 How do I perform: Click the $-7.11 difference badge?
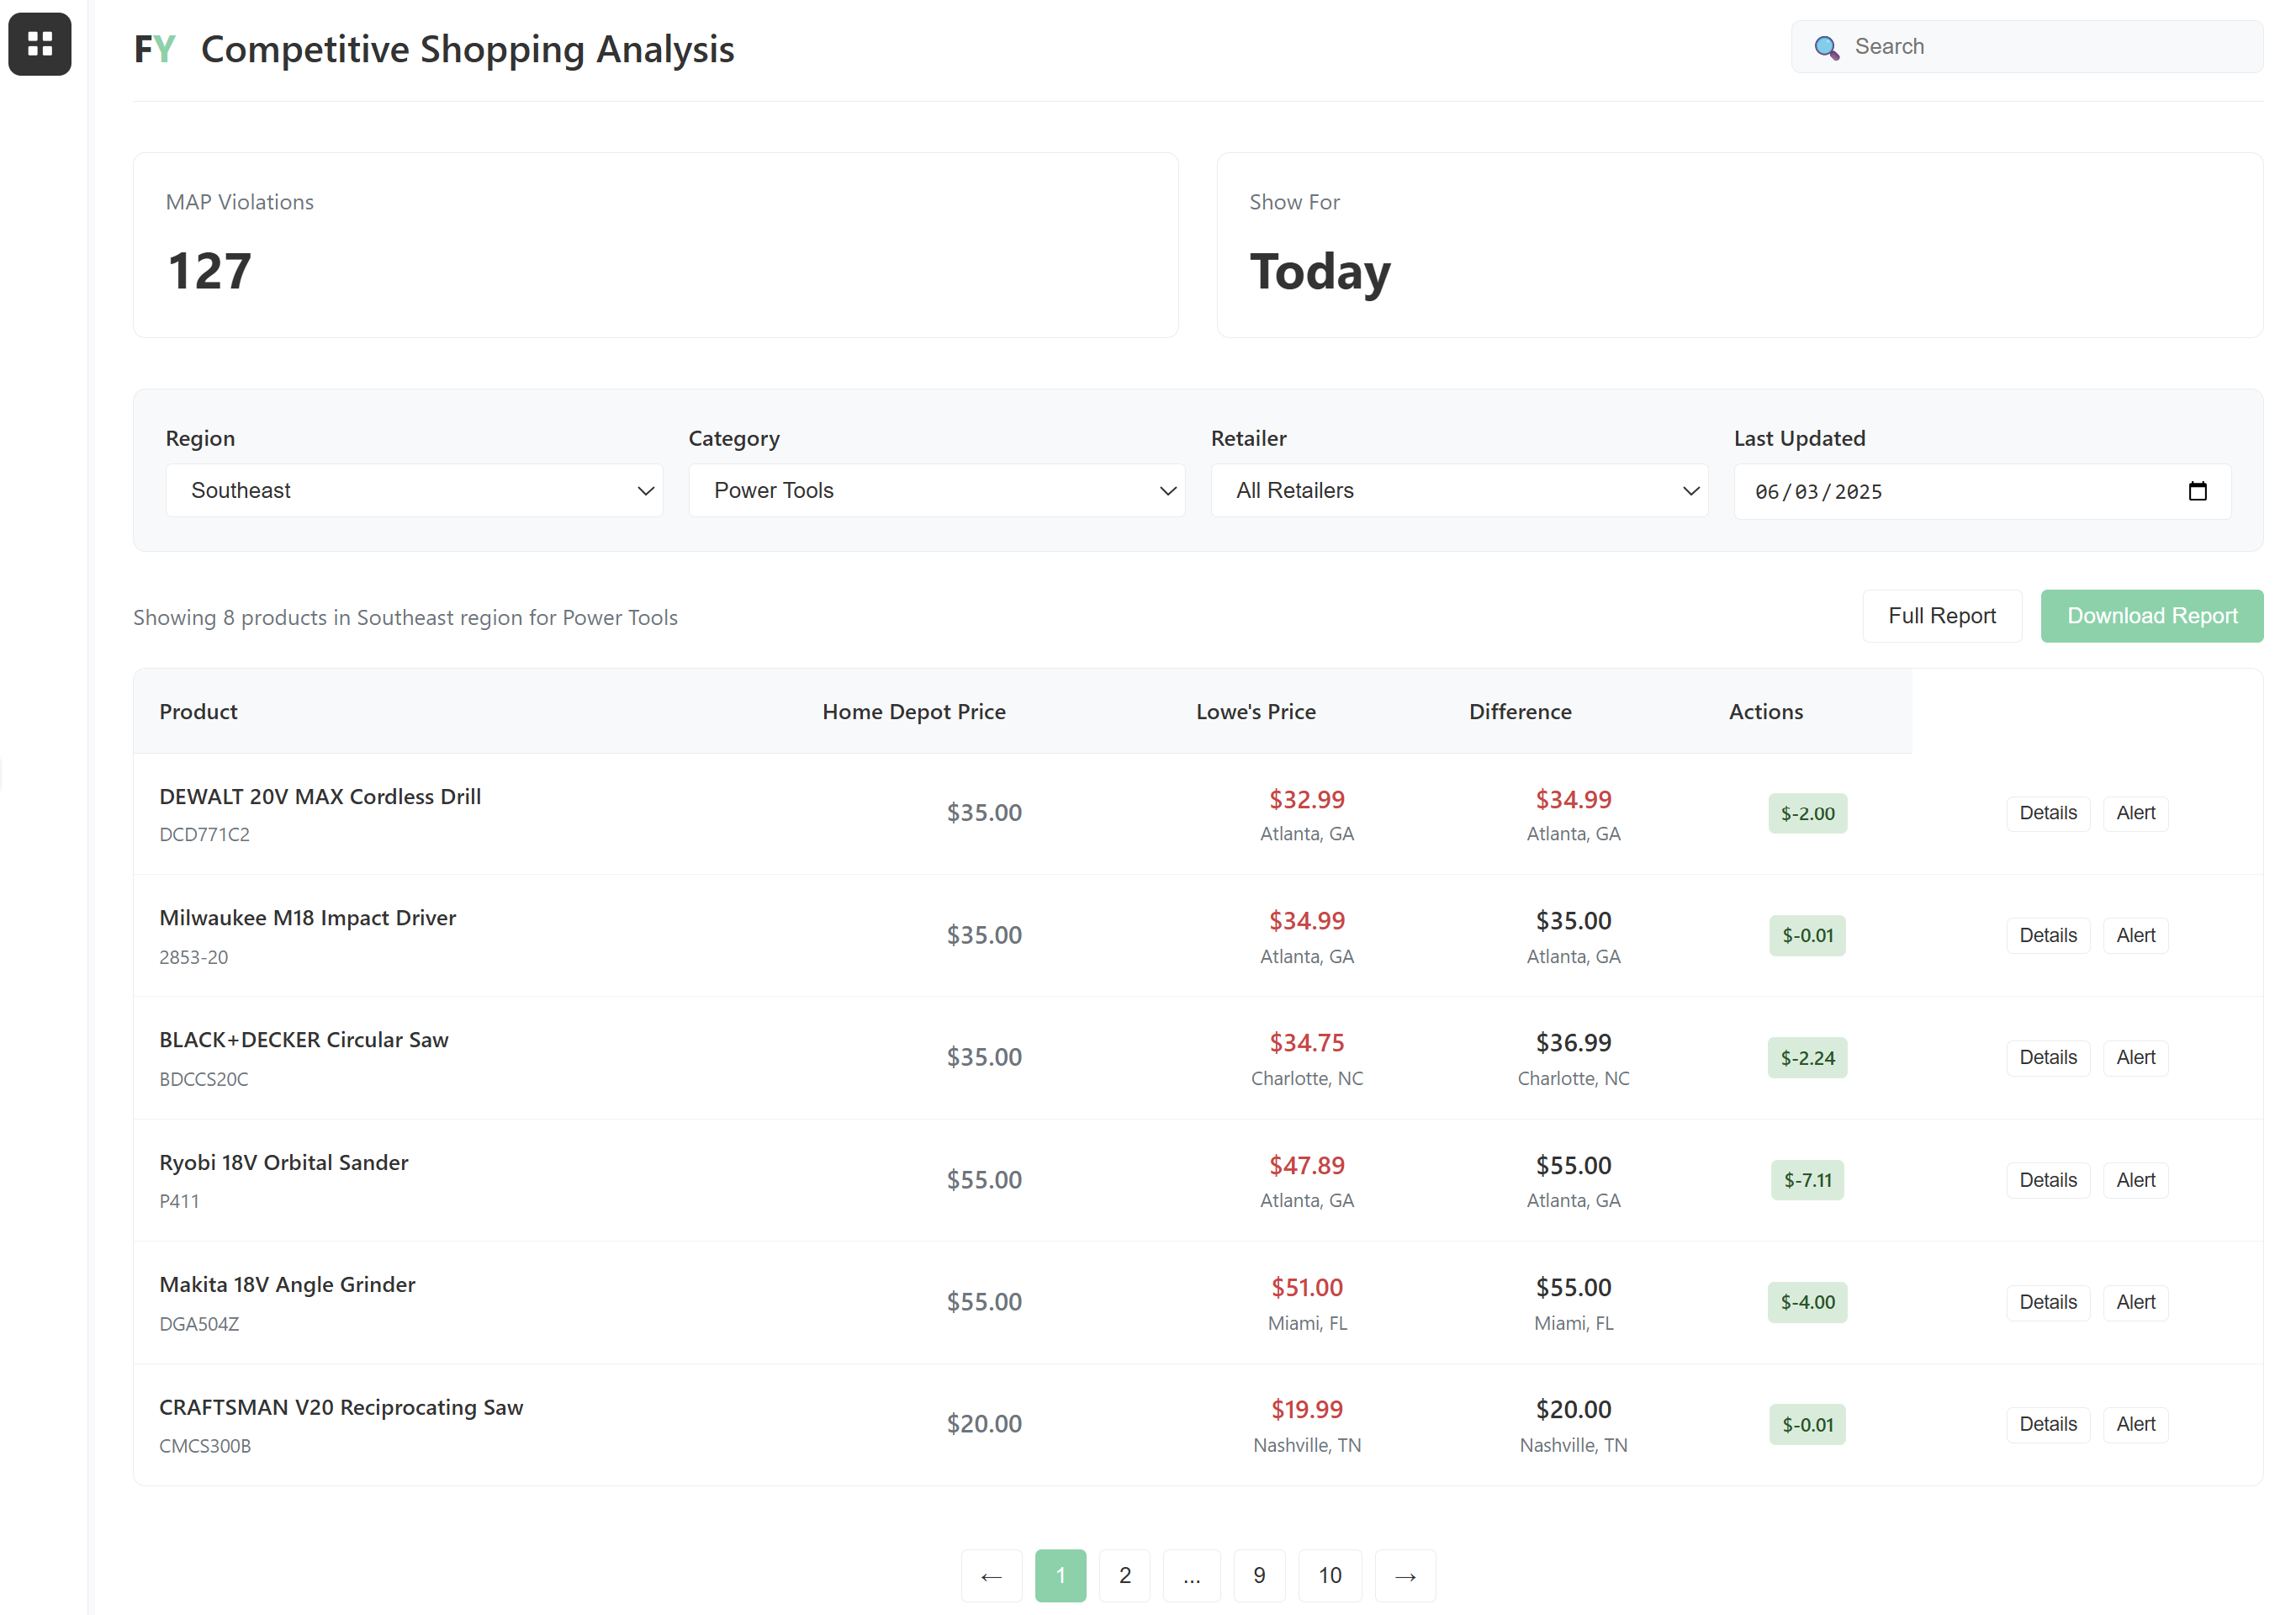pyautogui.click(x=1807, y=1181)
